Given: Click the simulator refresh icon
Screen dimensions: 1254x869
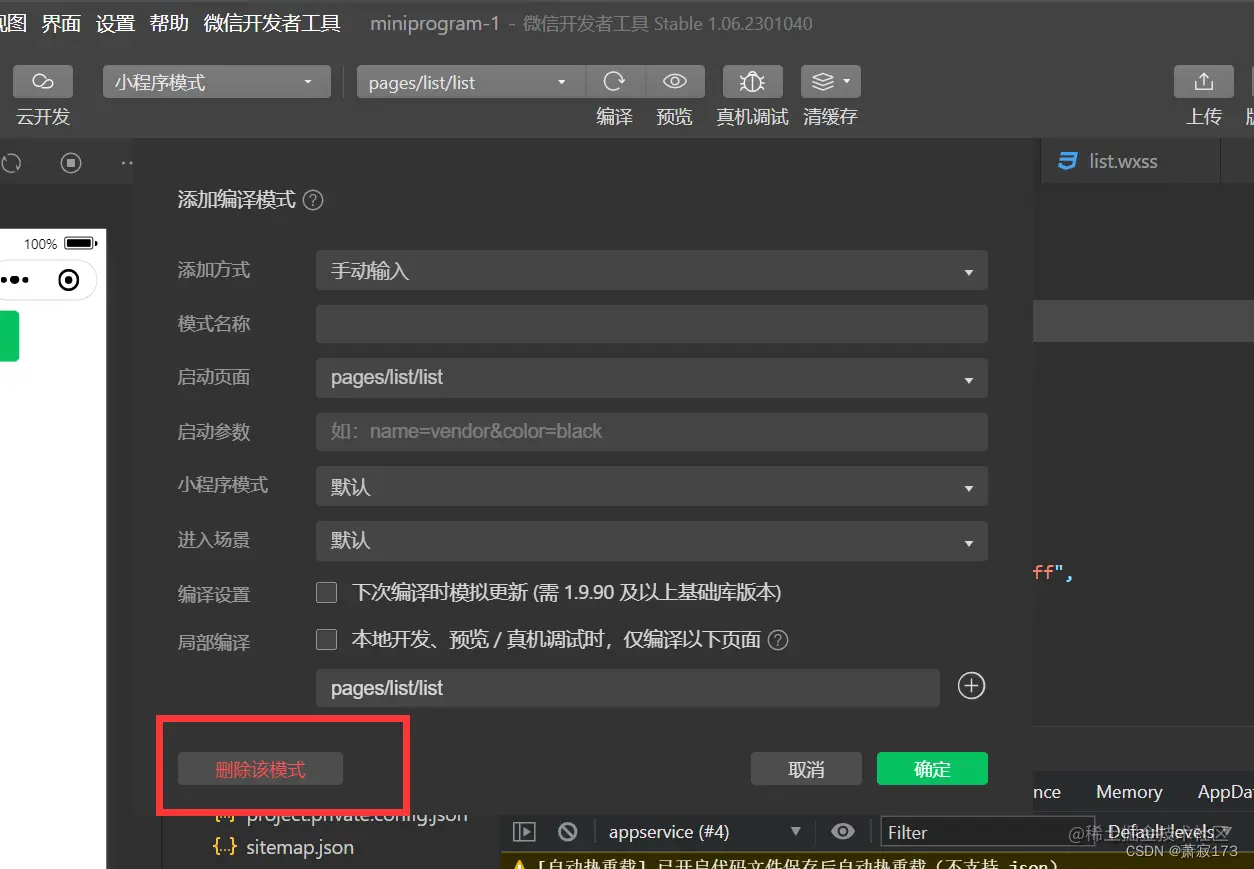Looking at the screenshot, I should point(12,162).
